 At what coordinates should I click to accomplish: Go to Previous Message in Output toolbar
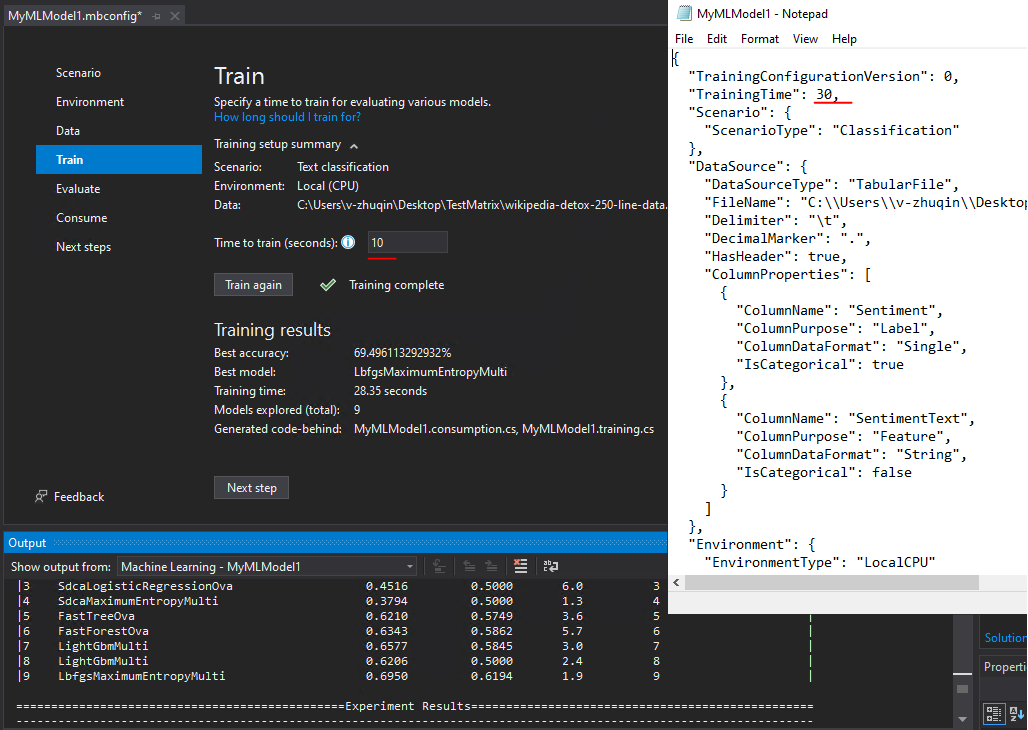point(469,566)
